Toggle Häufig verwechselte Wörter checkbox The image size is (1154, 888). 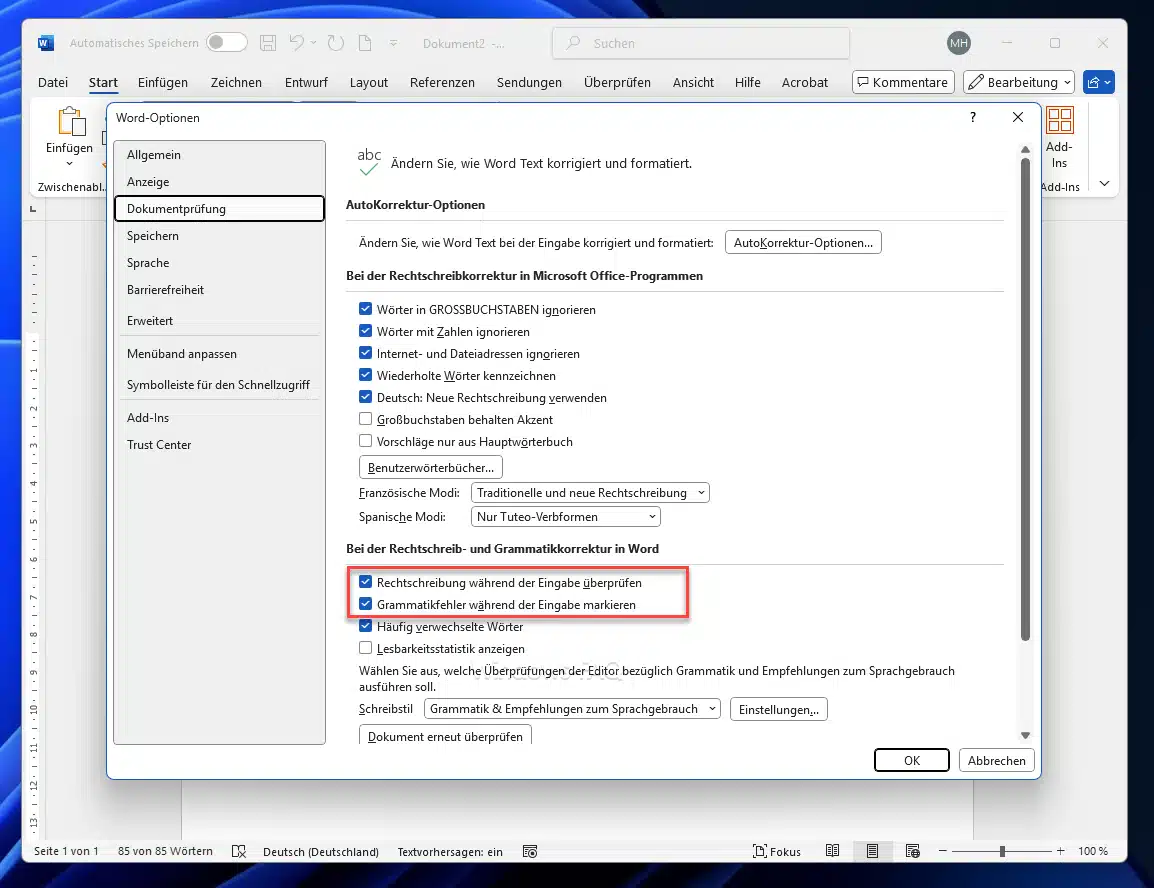(x=365, y=626)
